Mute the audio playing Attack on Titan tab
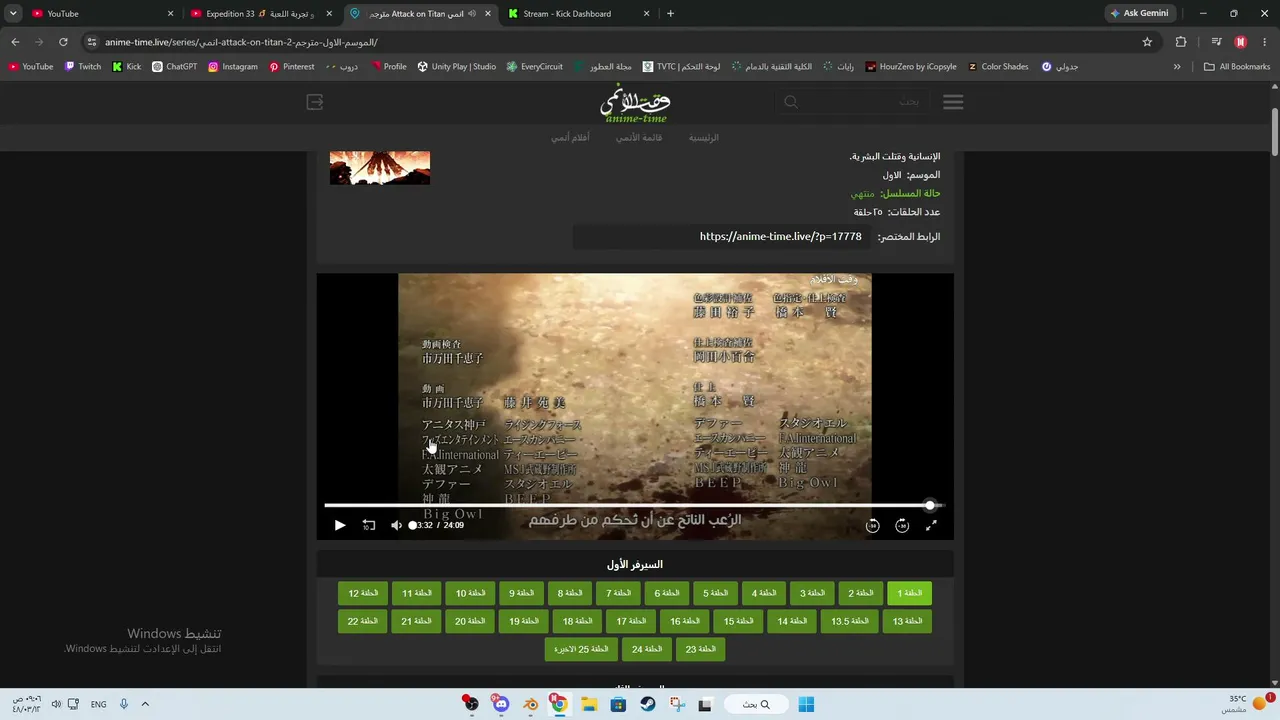1280x720 pixels. tap(472, 14)
